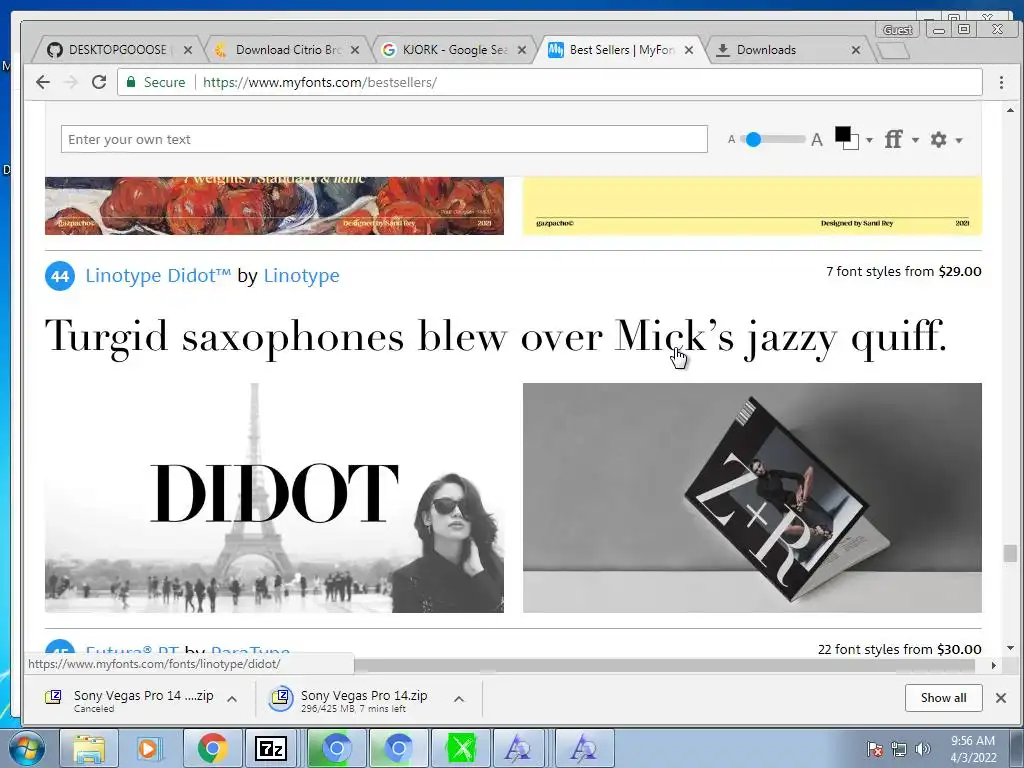Click the network tray icon

pos(899,749)
